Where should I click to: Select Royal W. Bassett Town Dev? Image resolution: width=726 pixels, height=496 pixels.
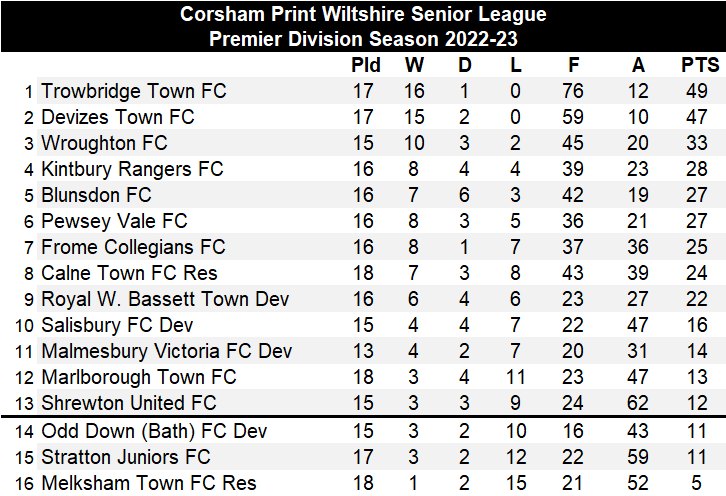coord(165,299)
